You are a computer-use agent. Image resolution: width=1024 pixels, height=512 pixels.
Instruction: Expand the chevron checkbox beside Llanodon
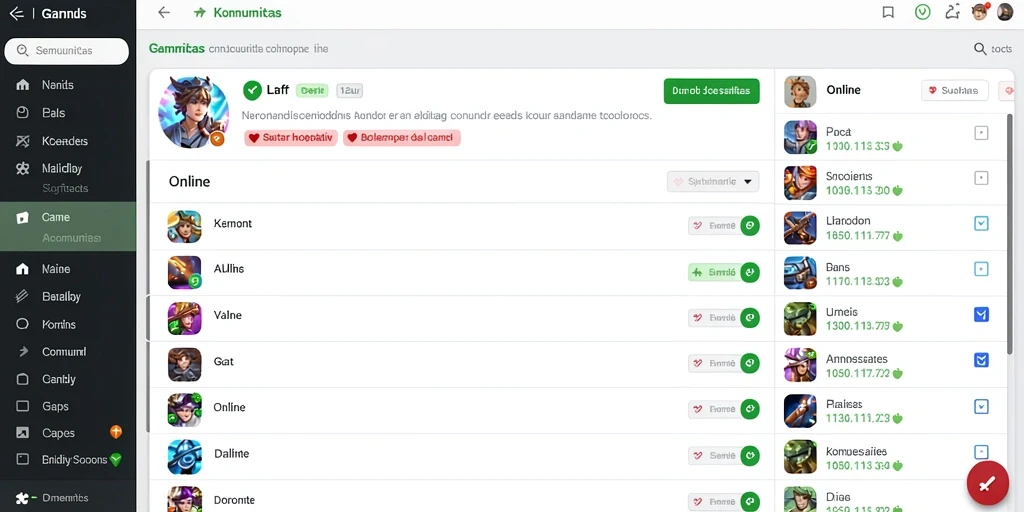tap(981, 223)
